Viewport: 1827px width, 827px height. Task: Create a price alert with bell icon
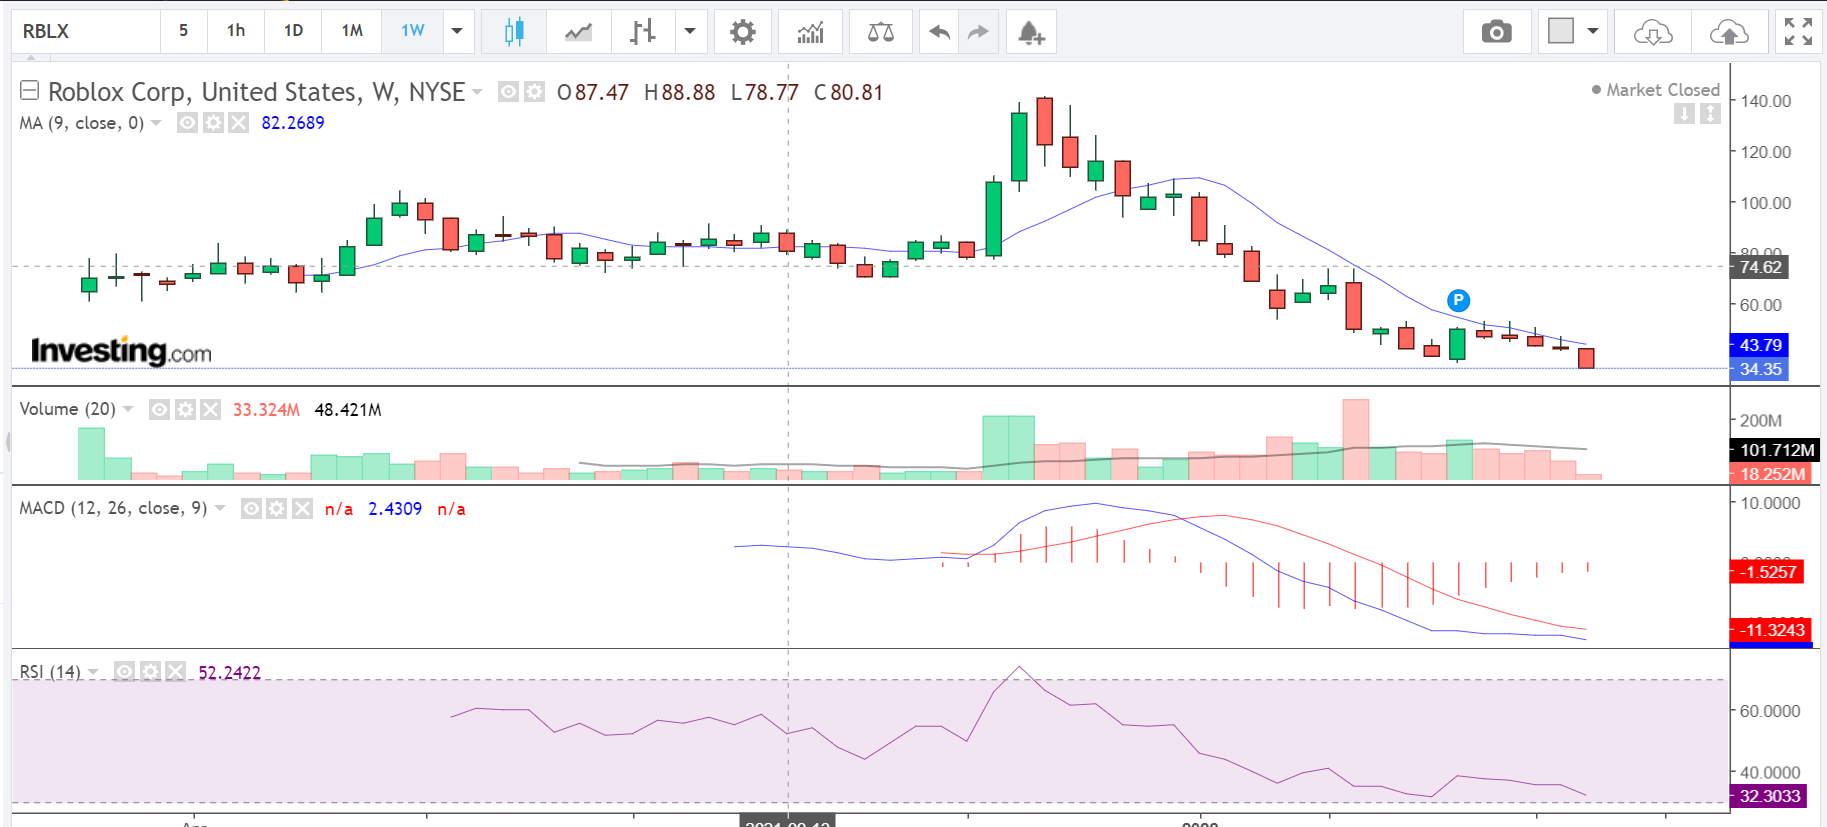(x=1031, y=32)
